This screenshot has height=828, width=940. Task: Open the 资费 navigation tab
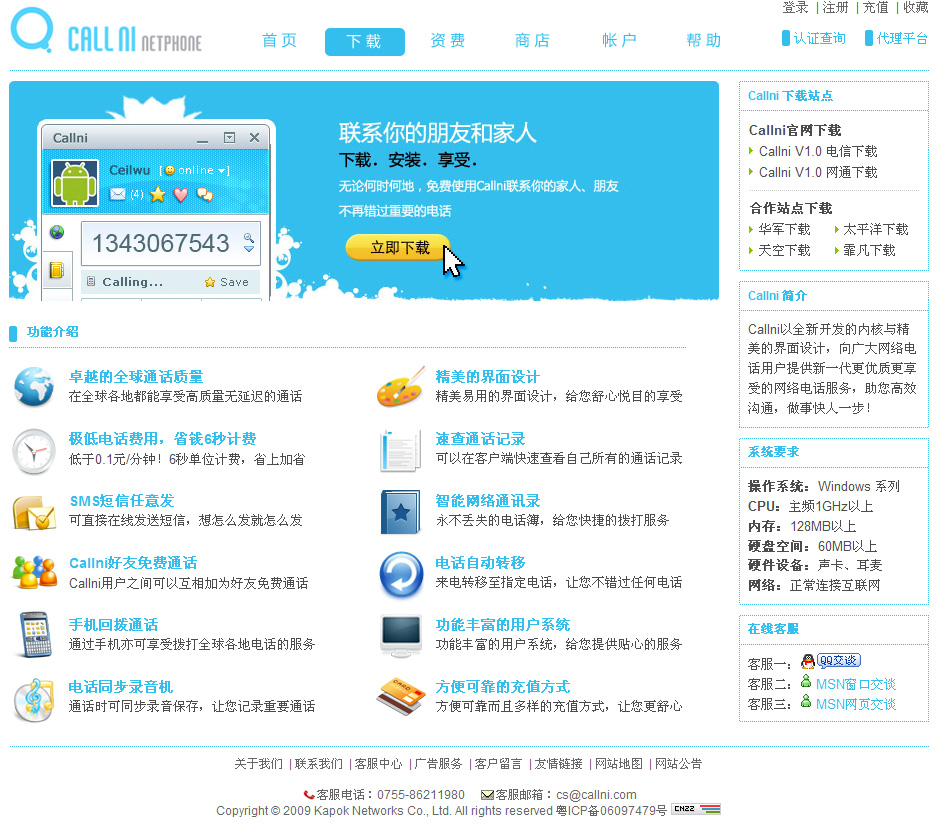(448, 41)
